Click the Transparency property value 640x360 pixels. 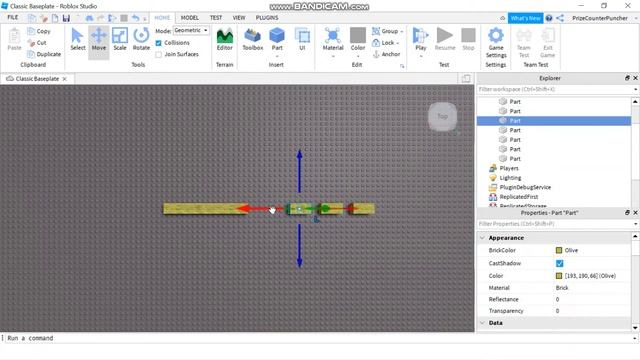coord(558,311)
